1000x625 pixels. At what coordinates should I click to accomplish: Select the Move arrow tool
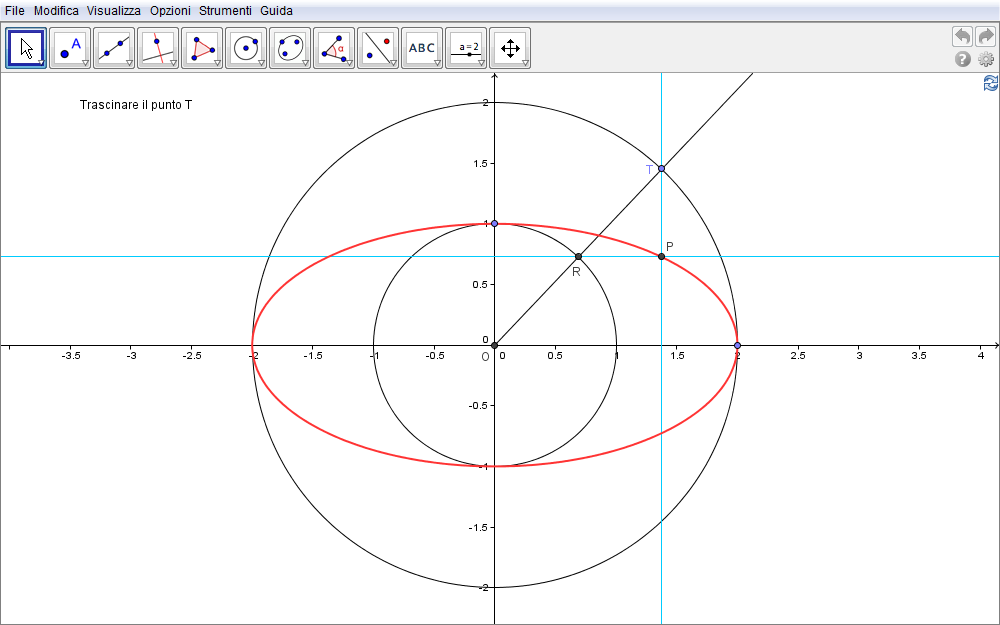(26, 47)
